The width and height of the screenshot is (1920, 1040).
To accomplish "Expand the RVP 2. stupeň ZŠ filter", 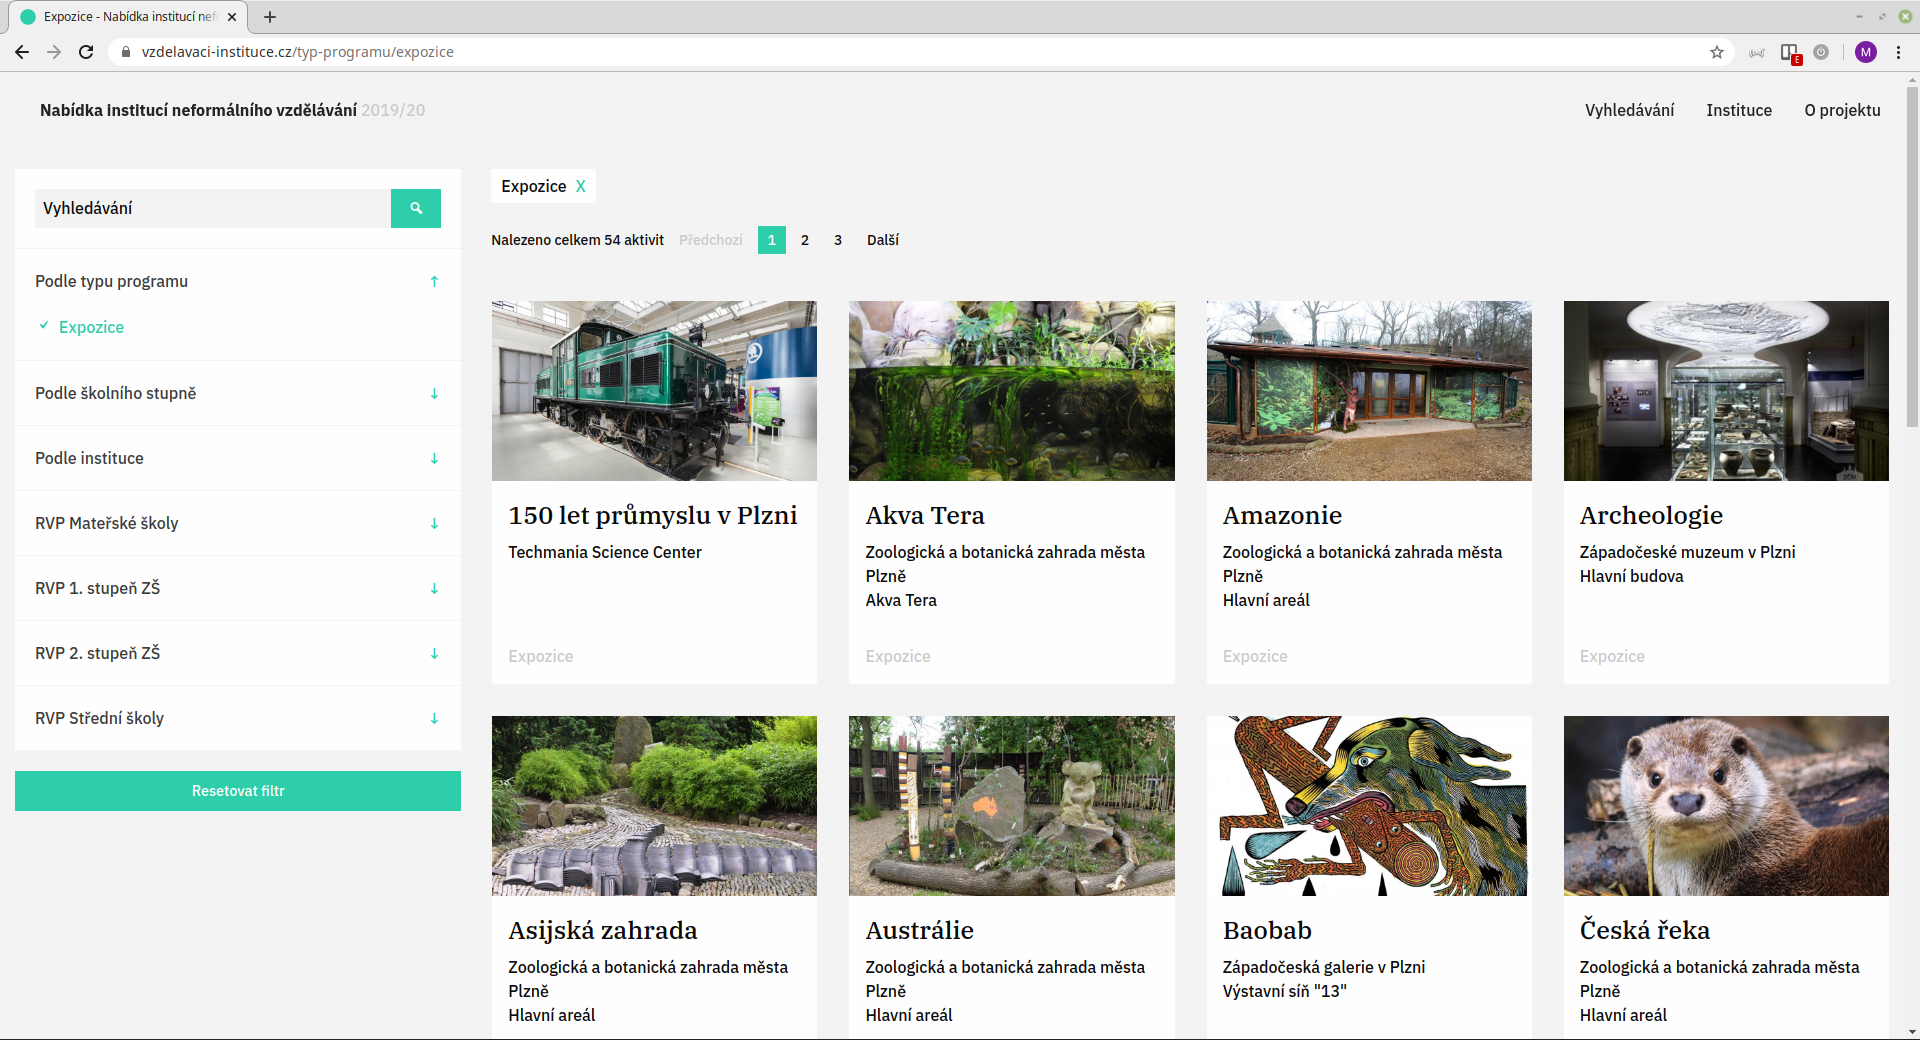I will pyautogui.click(x=238, y=653).
